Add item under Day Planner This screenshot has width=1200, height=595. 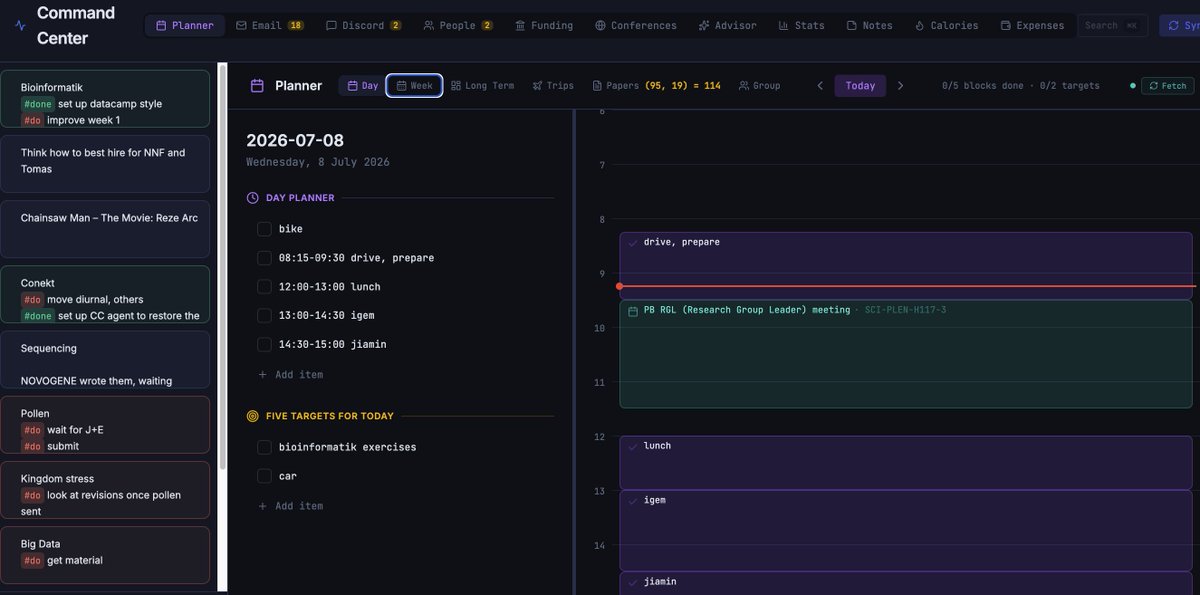[291, 374]
